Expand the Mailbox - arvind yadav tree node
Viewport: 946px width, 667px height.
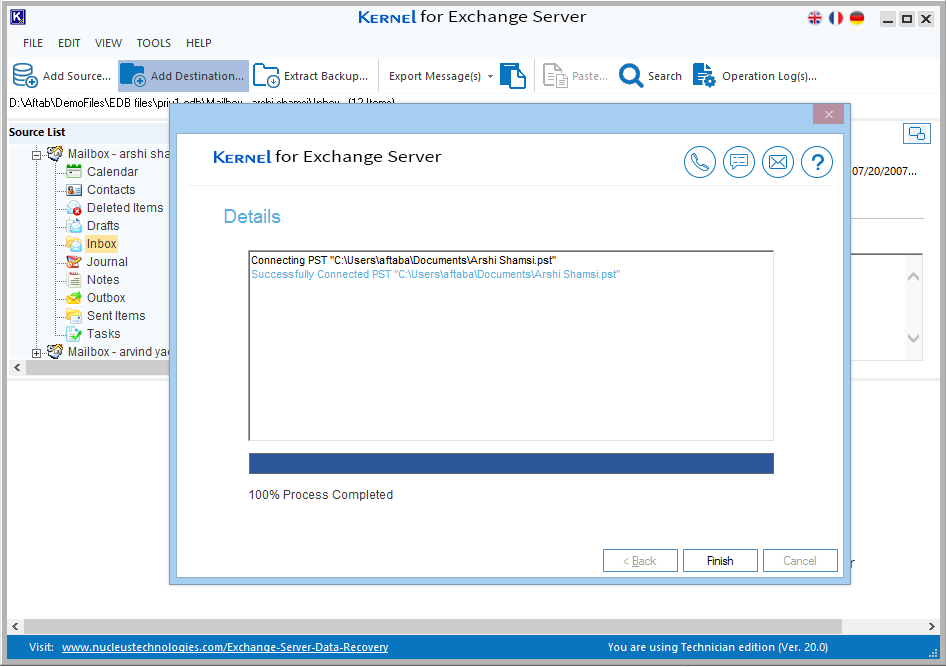point(36,353)
